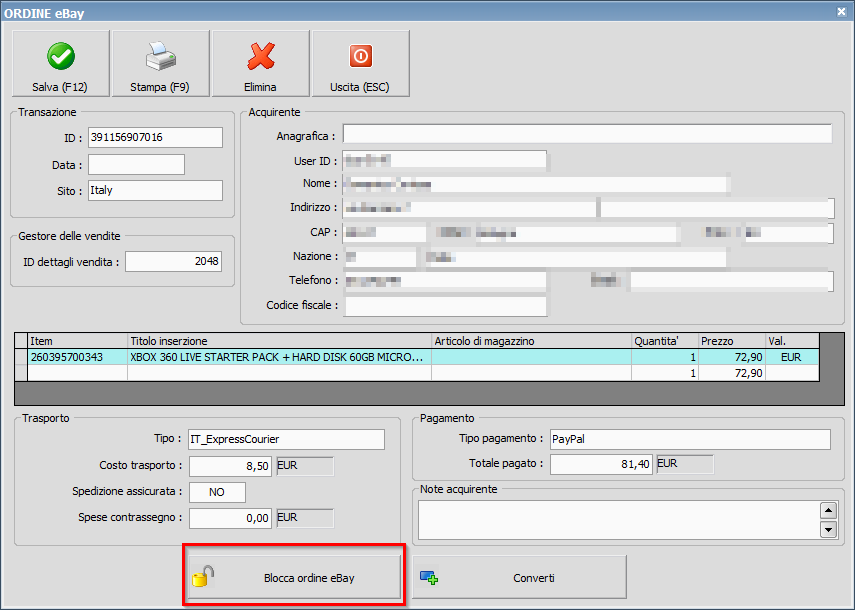Click the transaction ID field 391156907016
Screen dimensions: 855x610
[x=155, y=137]
